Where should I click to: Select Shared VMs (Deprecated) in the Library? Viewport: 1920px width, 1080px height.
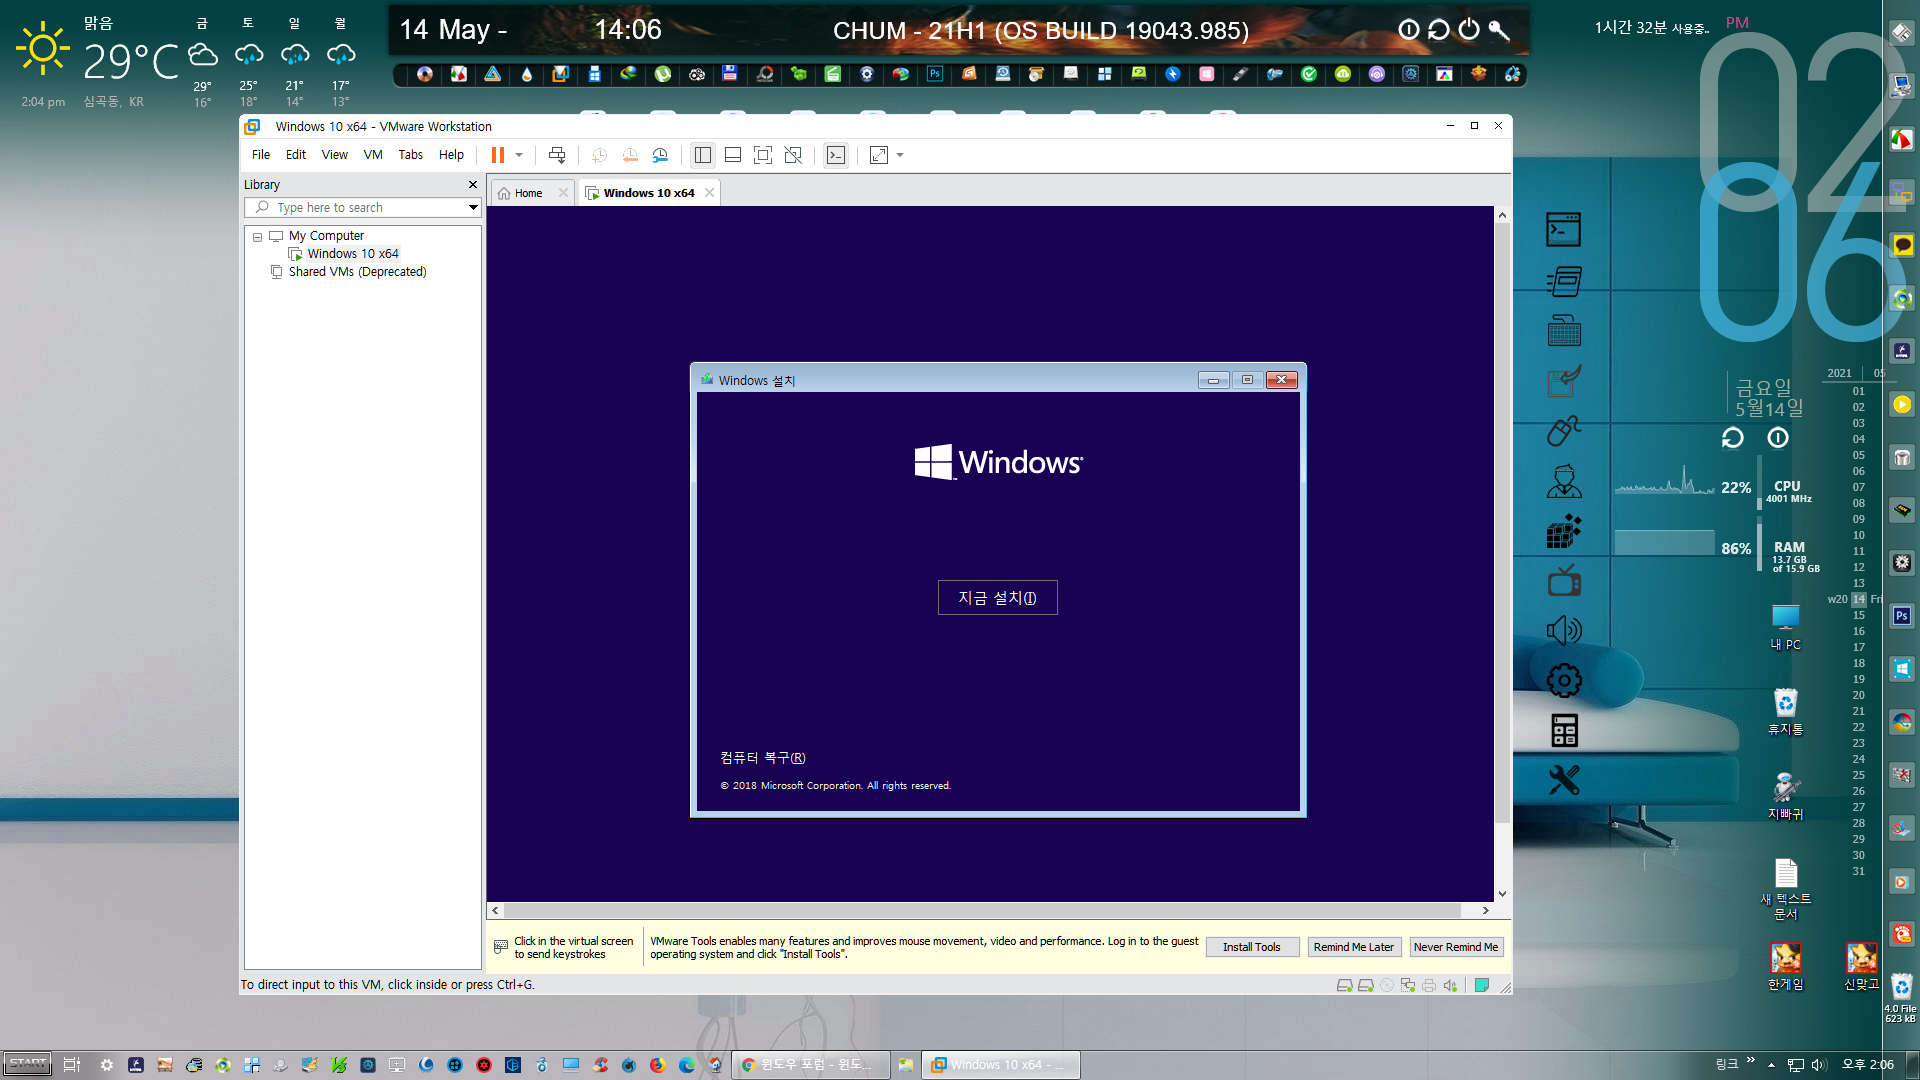pos(348,272)
